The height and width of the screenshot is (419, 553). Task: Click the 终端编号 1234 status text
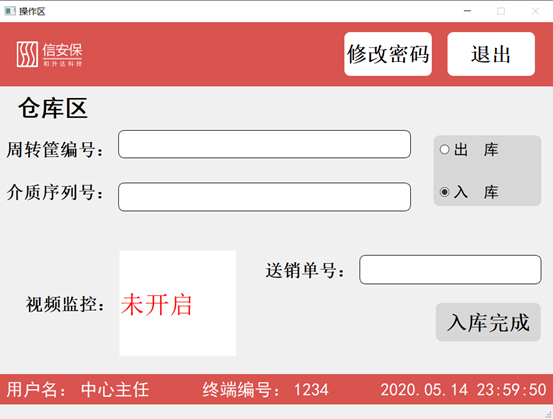click(265, 390)
